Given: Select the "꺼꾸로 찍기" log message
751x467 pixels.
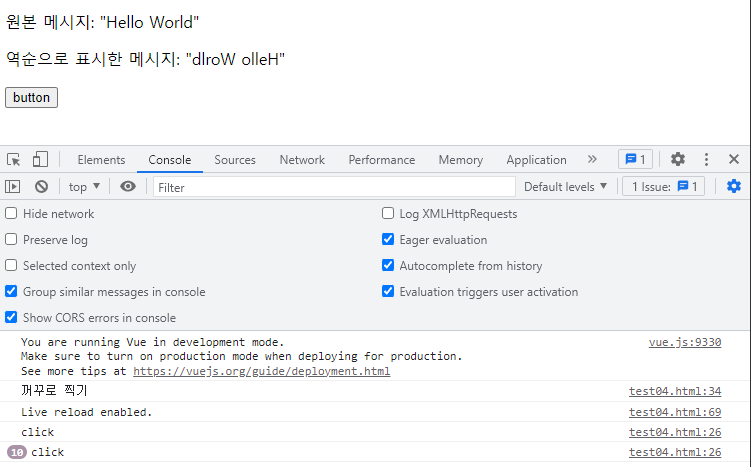Looking at the screenshot, I should pyautogui.click(x=54, y=391).
